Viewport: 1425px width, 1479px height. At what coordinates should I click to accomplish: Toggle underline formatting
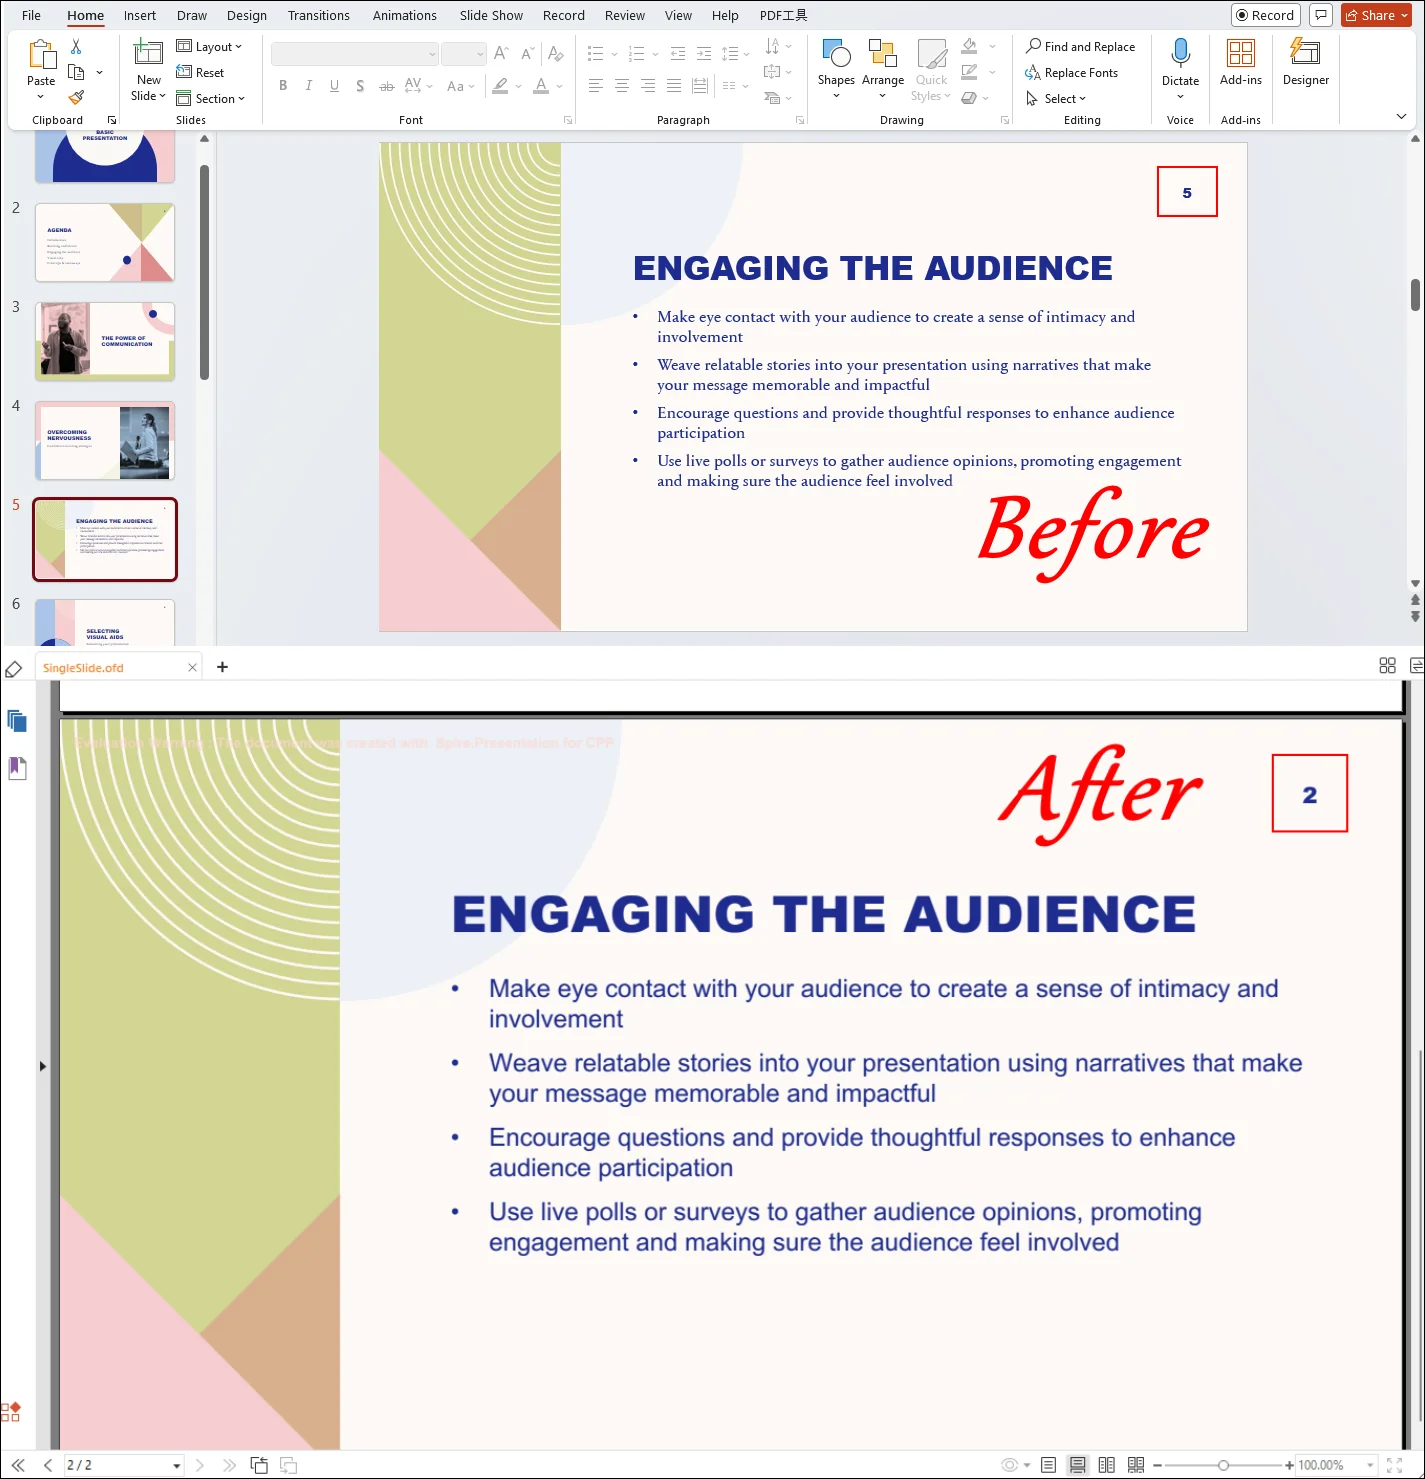pos(334,86)
